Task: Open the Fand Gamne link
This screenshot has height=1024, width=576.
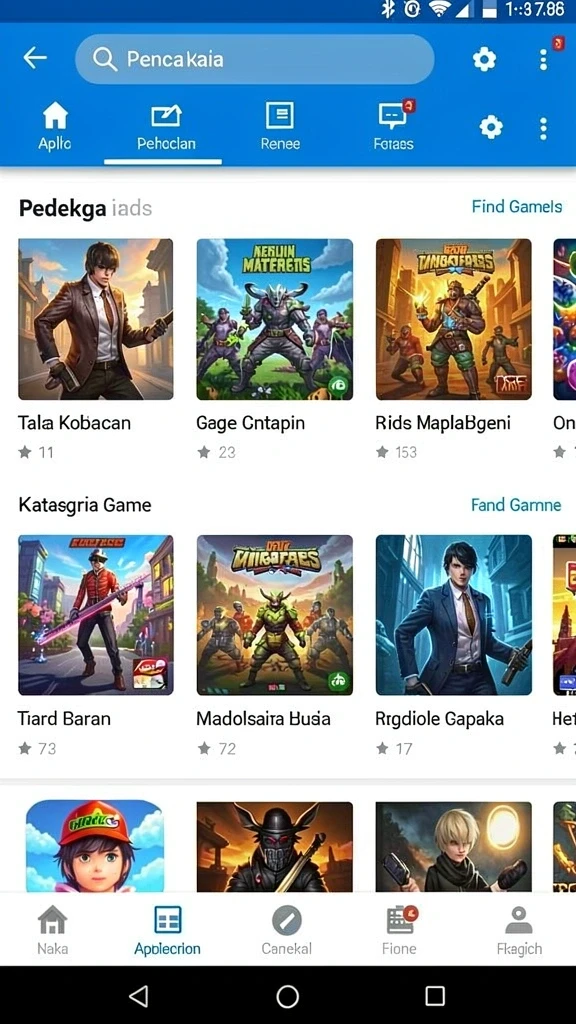Action: coord(516,505)
